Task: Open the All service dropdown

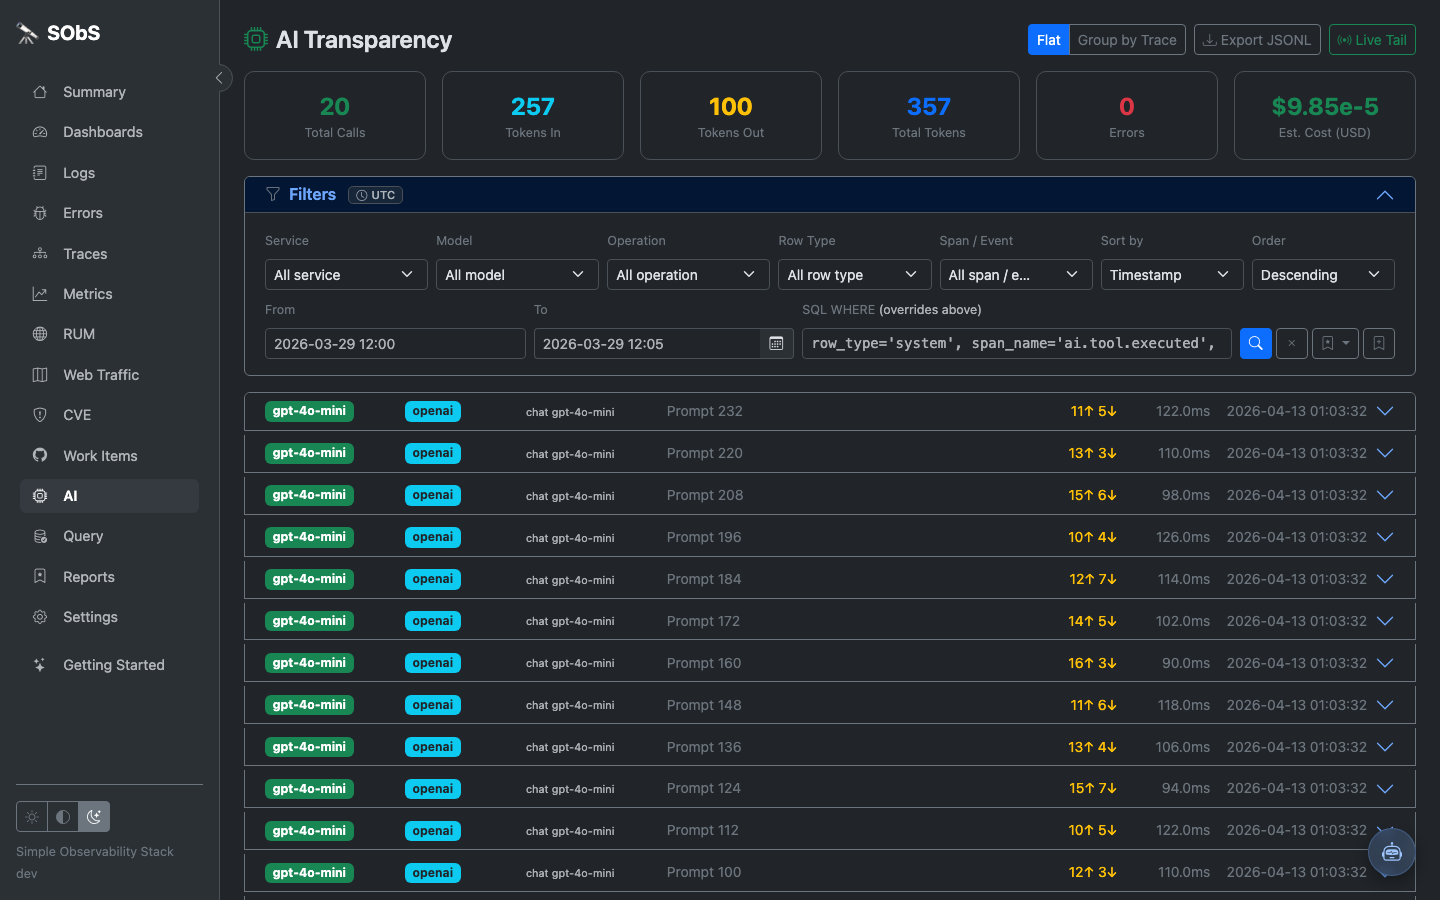Action: pyautogui.click(x=346, y=275)
